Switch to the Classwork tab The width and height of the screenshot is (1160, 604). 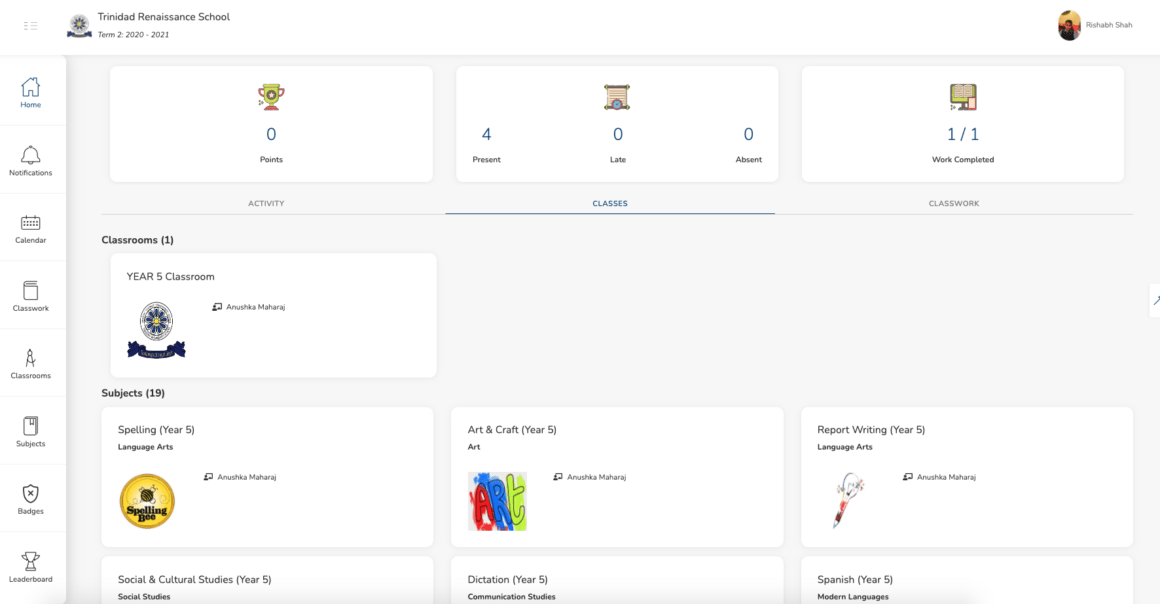point(953,203)
